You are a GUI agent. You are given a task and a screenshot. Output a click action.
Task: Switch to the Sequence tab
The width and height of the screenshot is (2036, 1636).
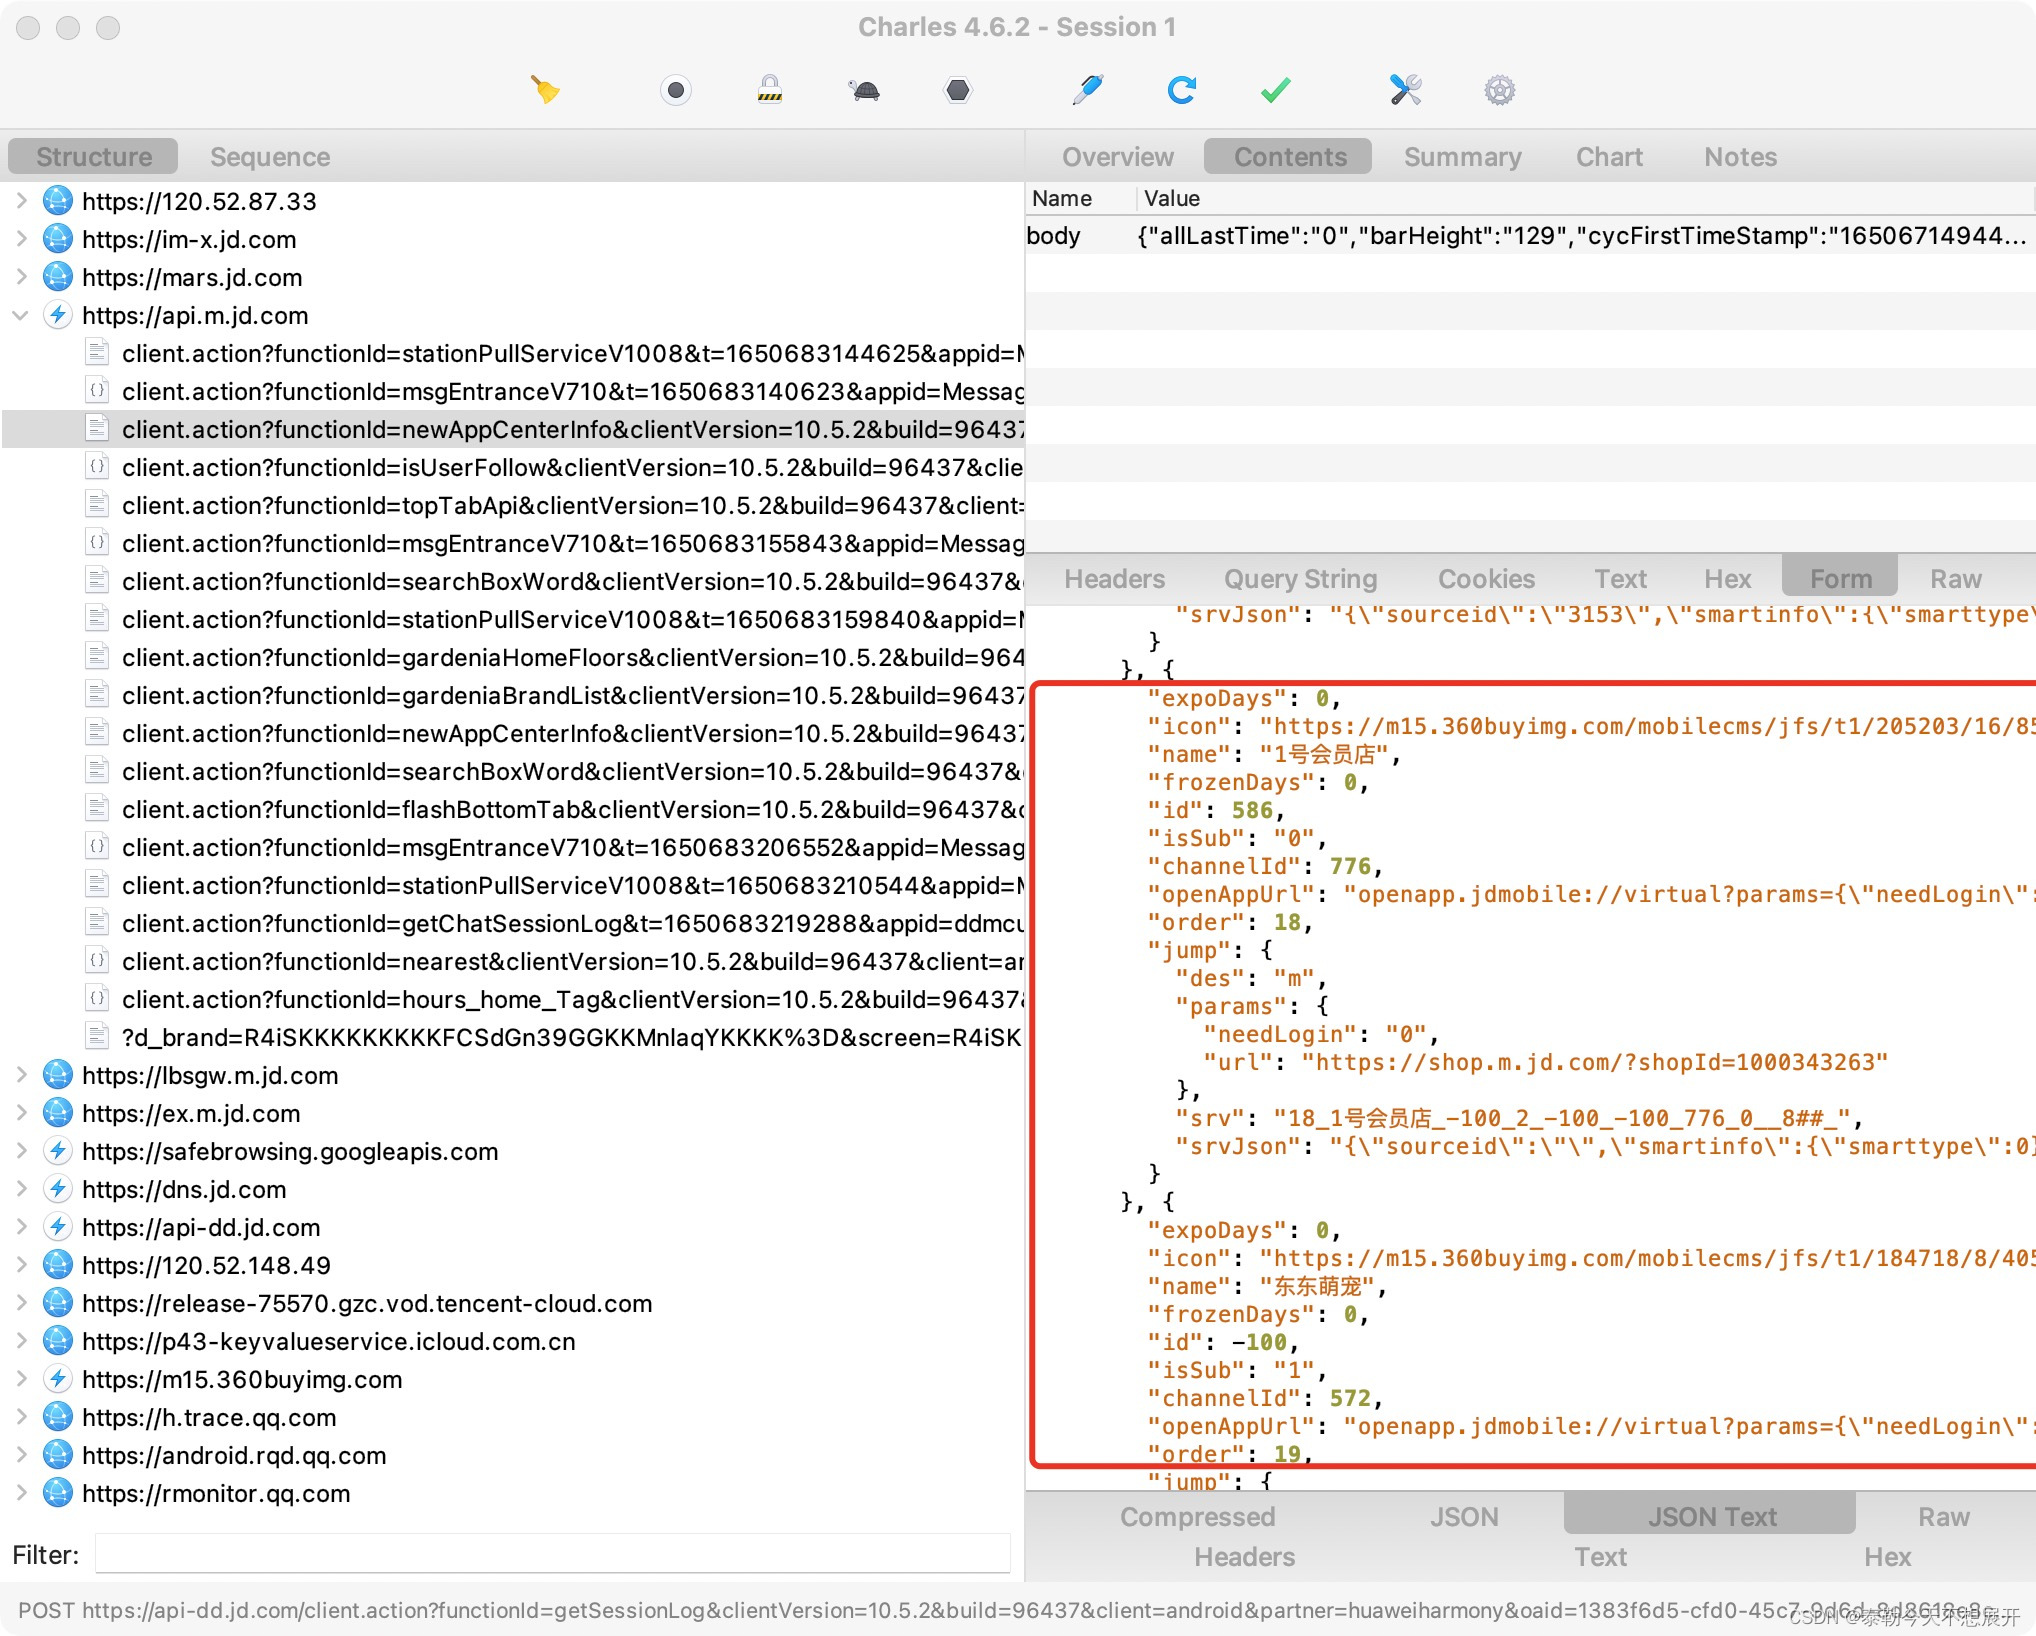click(270, 157)
